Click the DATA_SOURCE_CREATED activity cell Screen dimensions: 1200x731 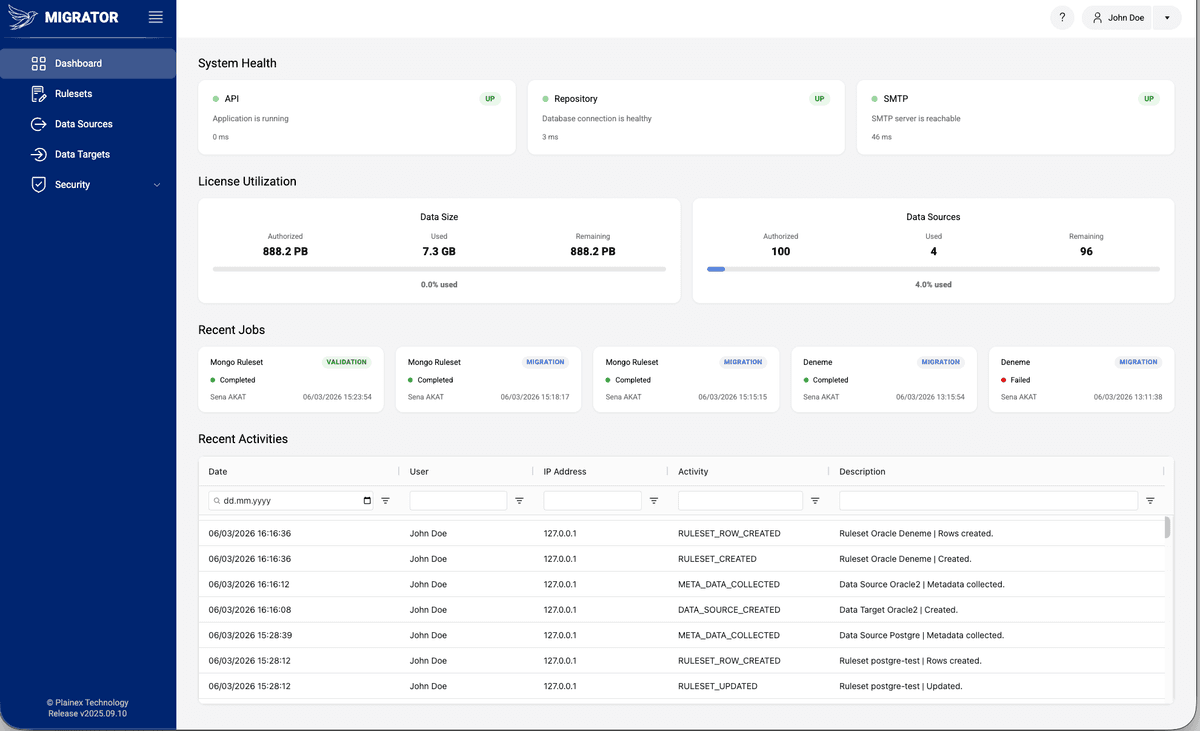[729, 610]
